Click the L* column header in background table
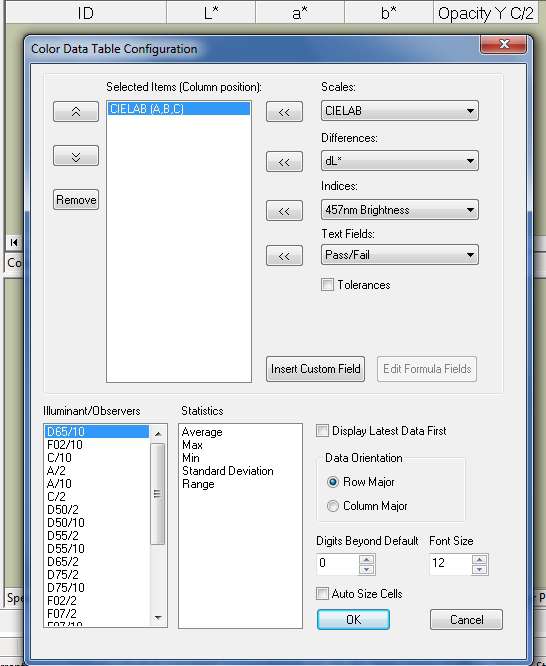Screen dimensions: 546x666 coord(211,13)
